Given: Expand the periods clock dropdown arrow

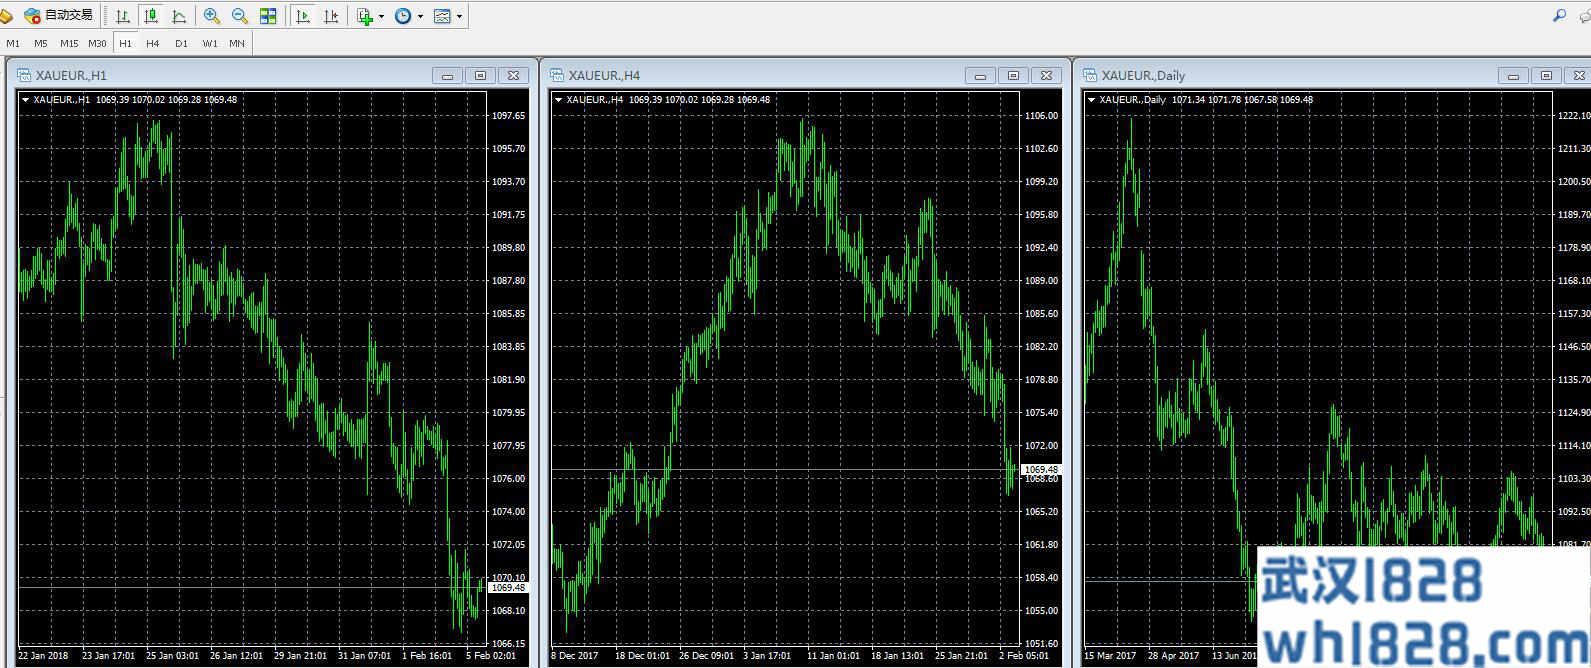Looking at the screenshot, I should click(420, 17).
